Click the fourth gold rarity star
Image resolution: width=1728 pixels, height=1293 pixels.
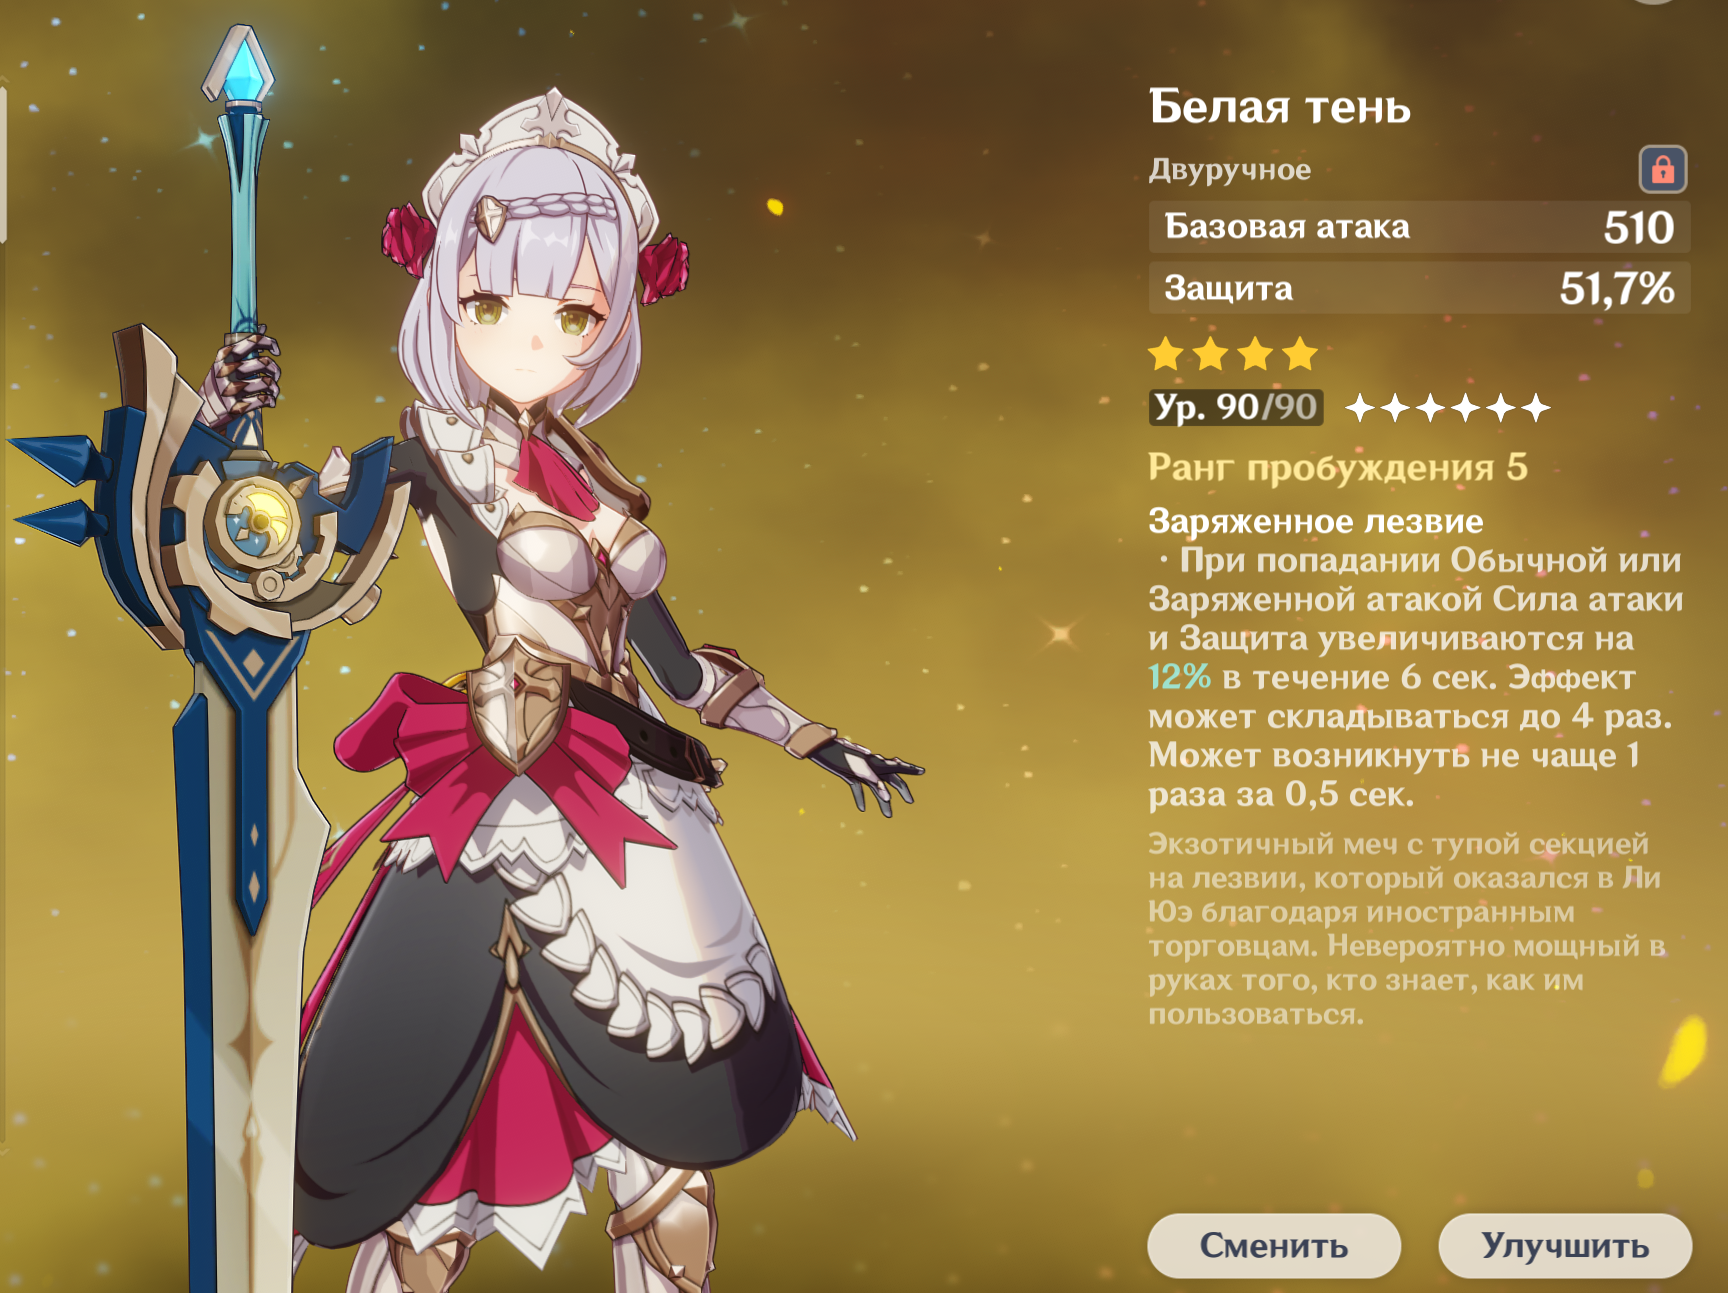(x=1300, y=354)
